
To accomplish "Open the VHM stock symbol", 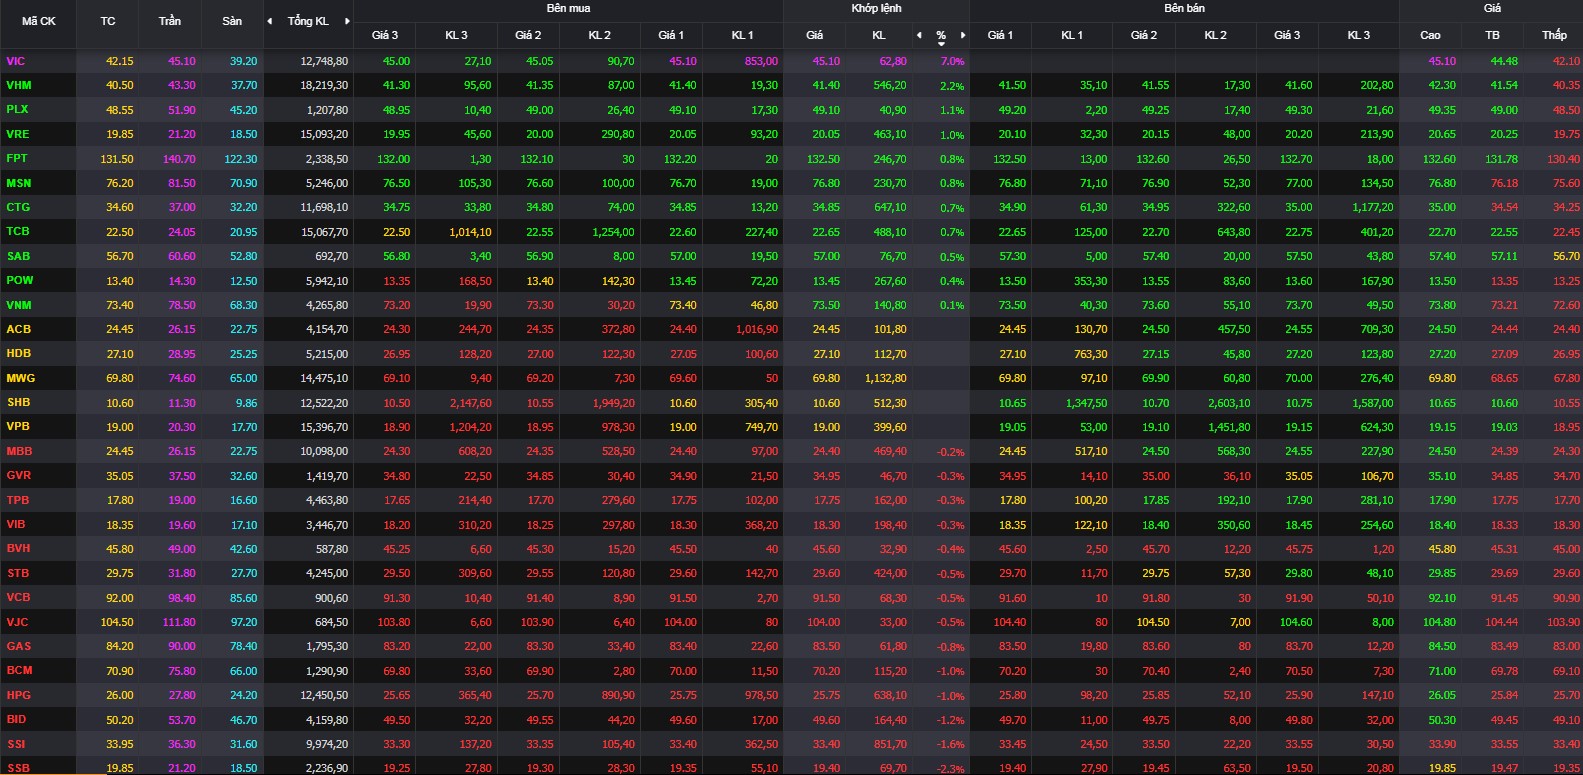I will tap(18, 85).
